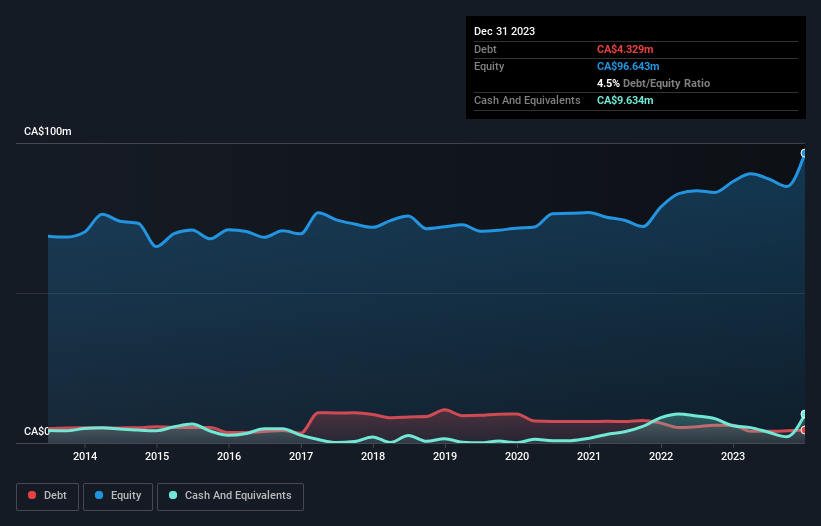The image size is (821, 526).
Task: Click the Equity tooltip row label
Action: 489,66
